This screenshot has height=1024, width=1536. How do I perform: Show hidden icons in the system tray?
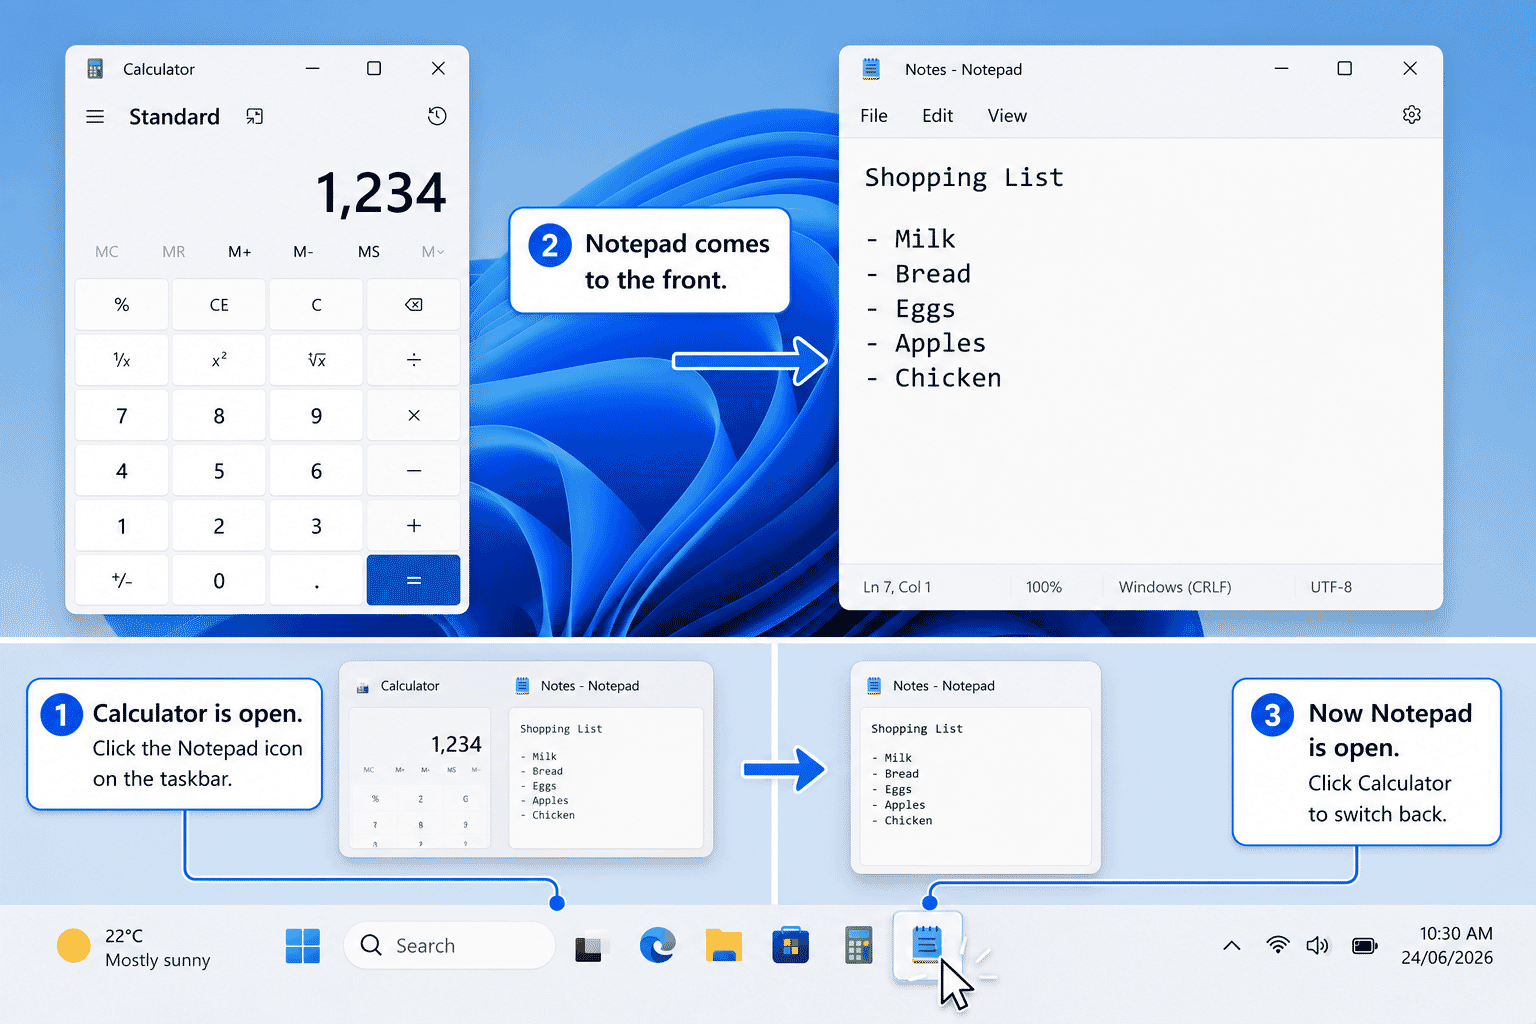[1232, 945]
